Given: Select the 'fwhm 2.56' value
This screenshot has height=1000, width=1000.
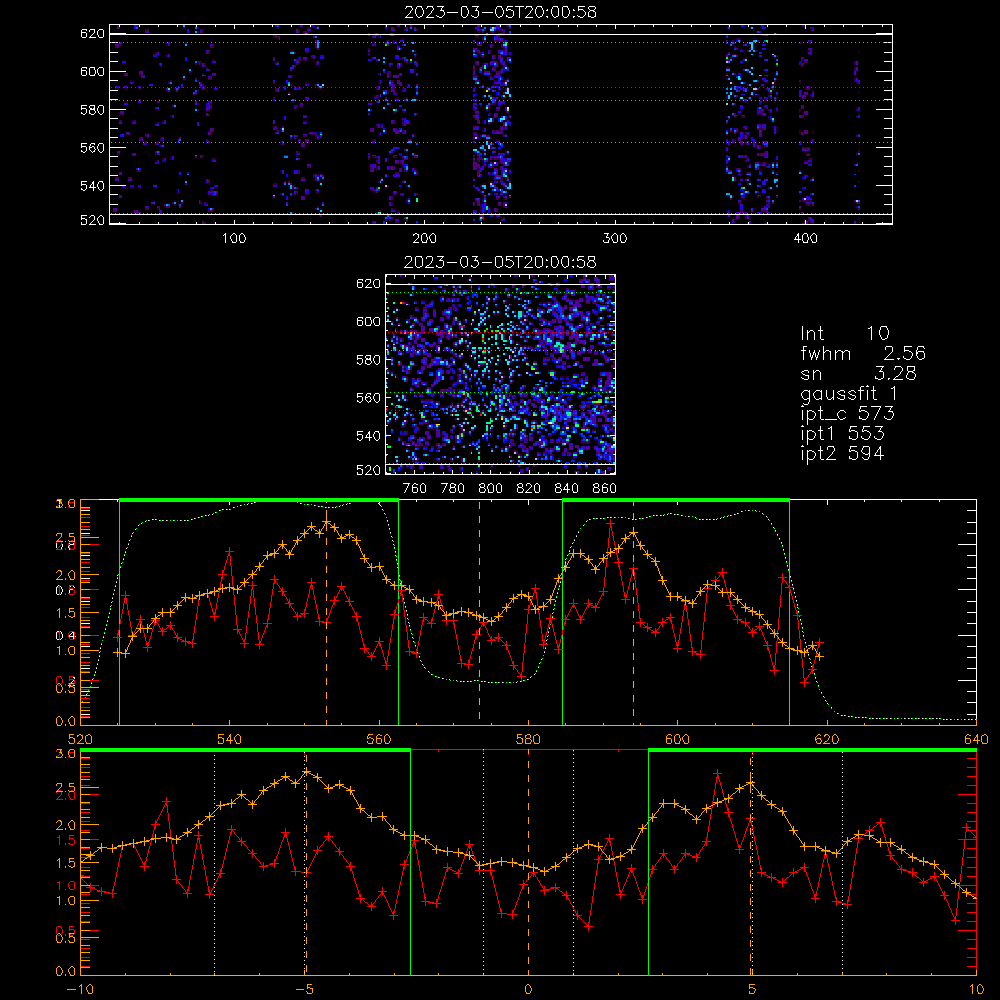Looking at the screenshot, I should (863, 353).
